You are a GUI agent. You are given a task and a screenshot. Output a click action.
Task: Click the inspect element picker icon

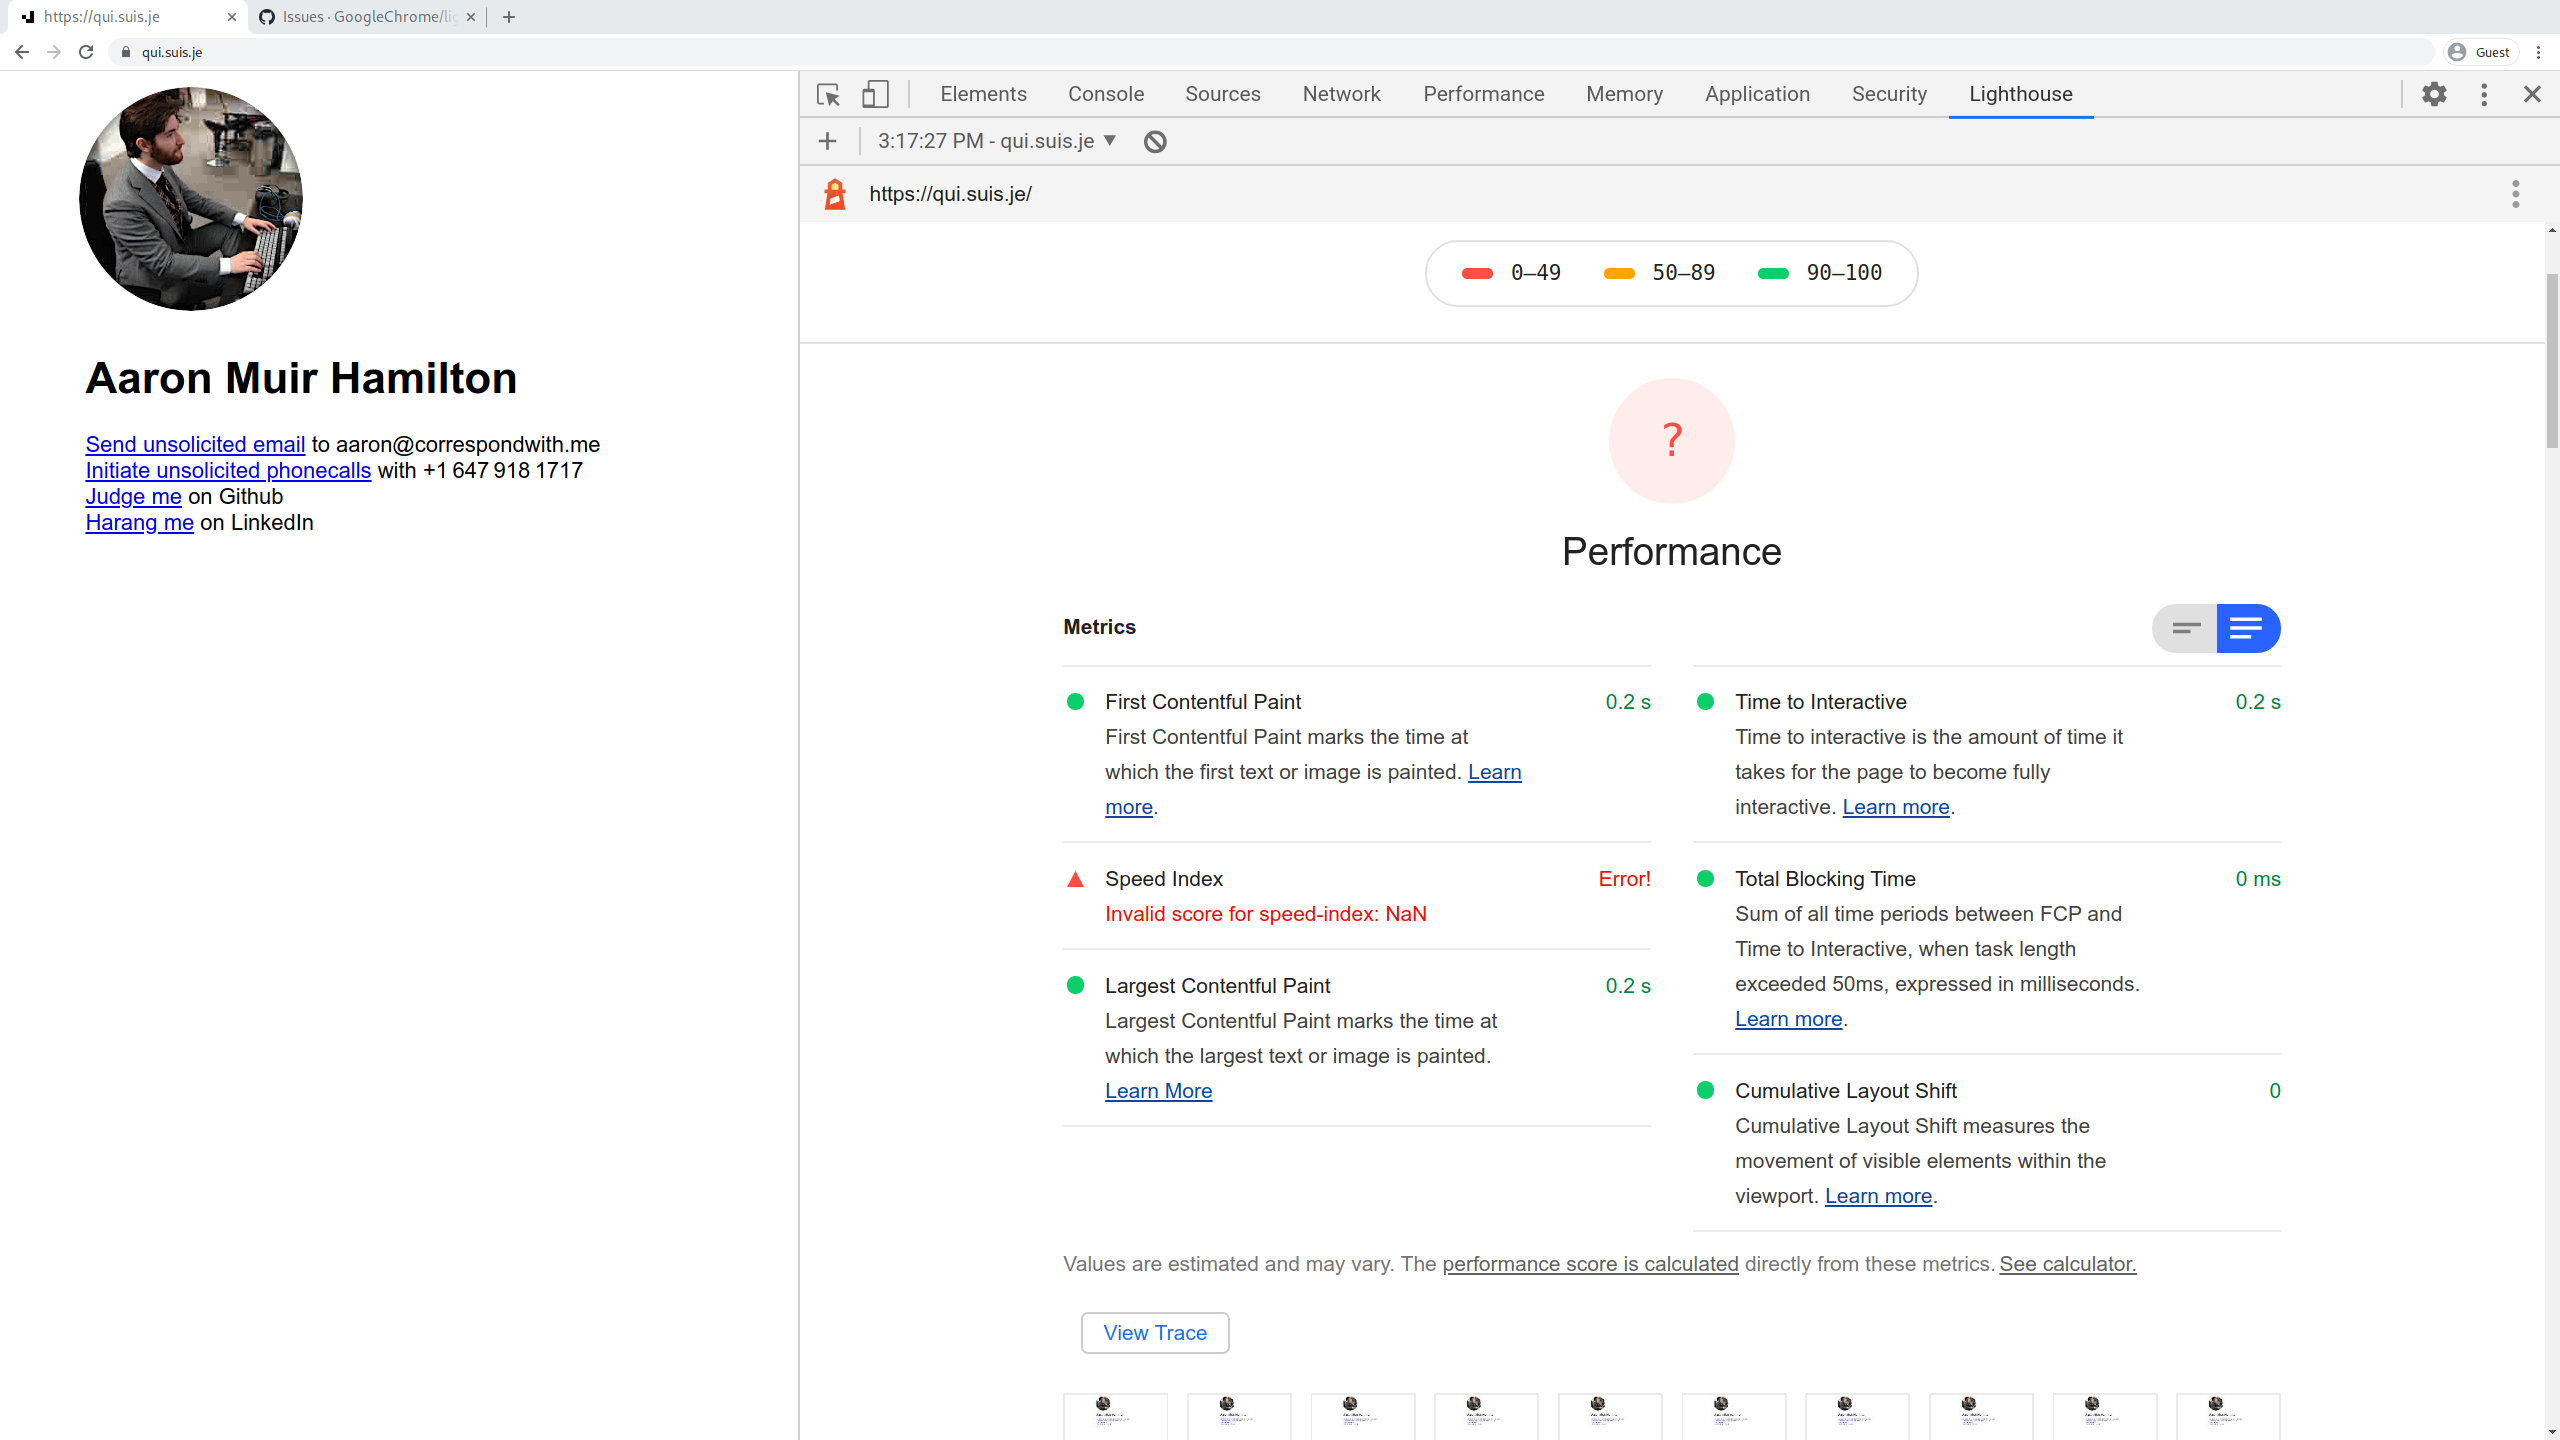coord(828,94)
